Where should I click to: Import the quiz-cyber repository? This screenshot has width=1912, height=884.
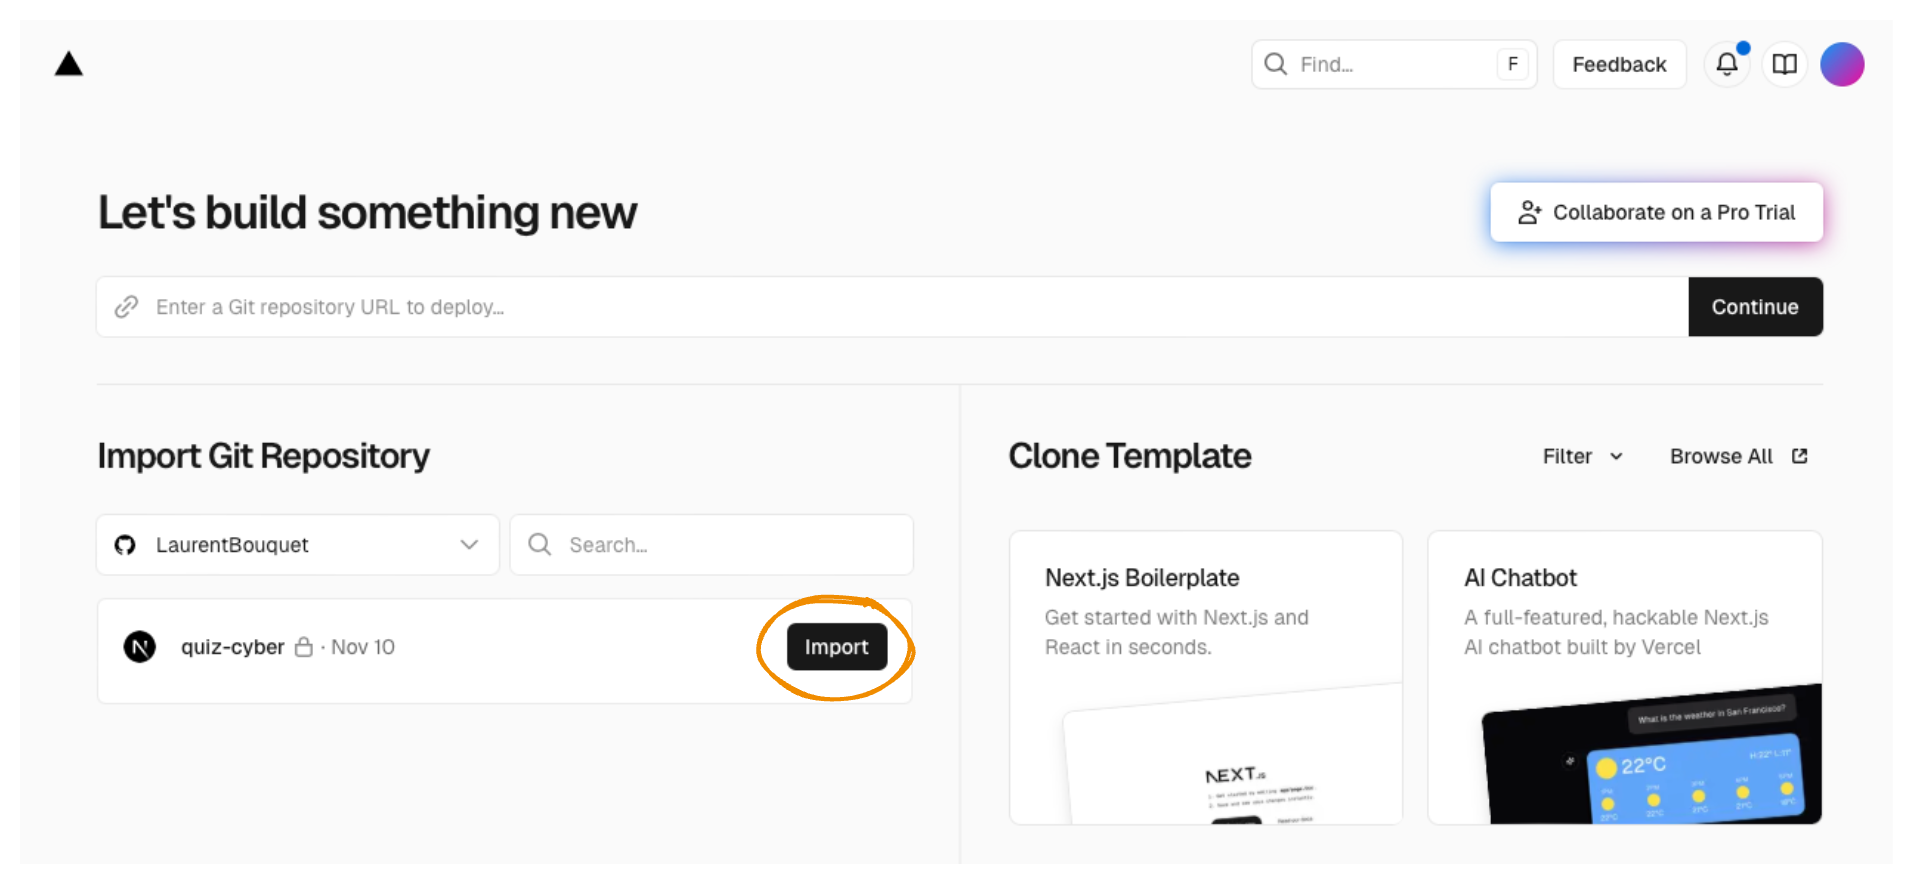click(836, 647)
